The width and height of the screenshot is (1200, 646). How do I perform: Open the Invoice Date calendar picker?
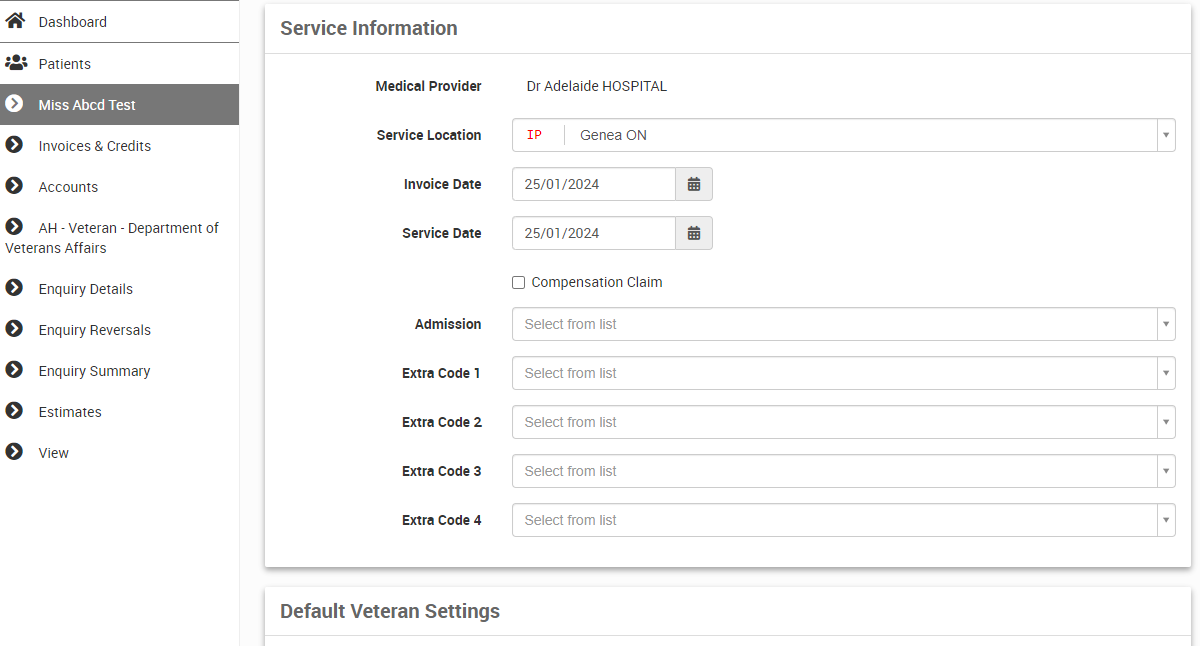click(694, 184)
